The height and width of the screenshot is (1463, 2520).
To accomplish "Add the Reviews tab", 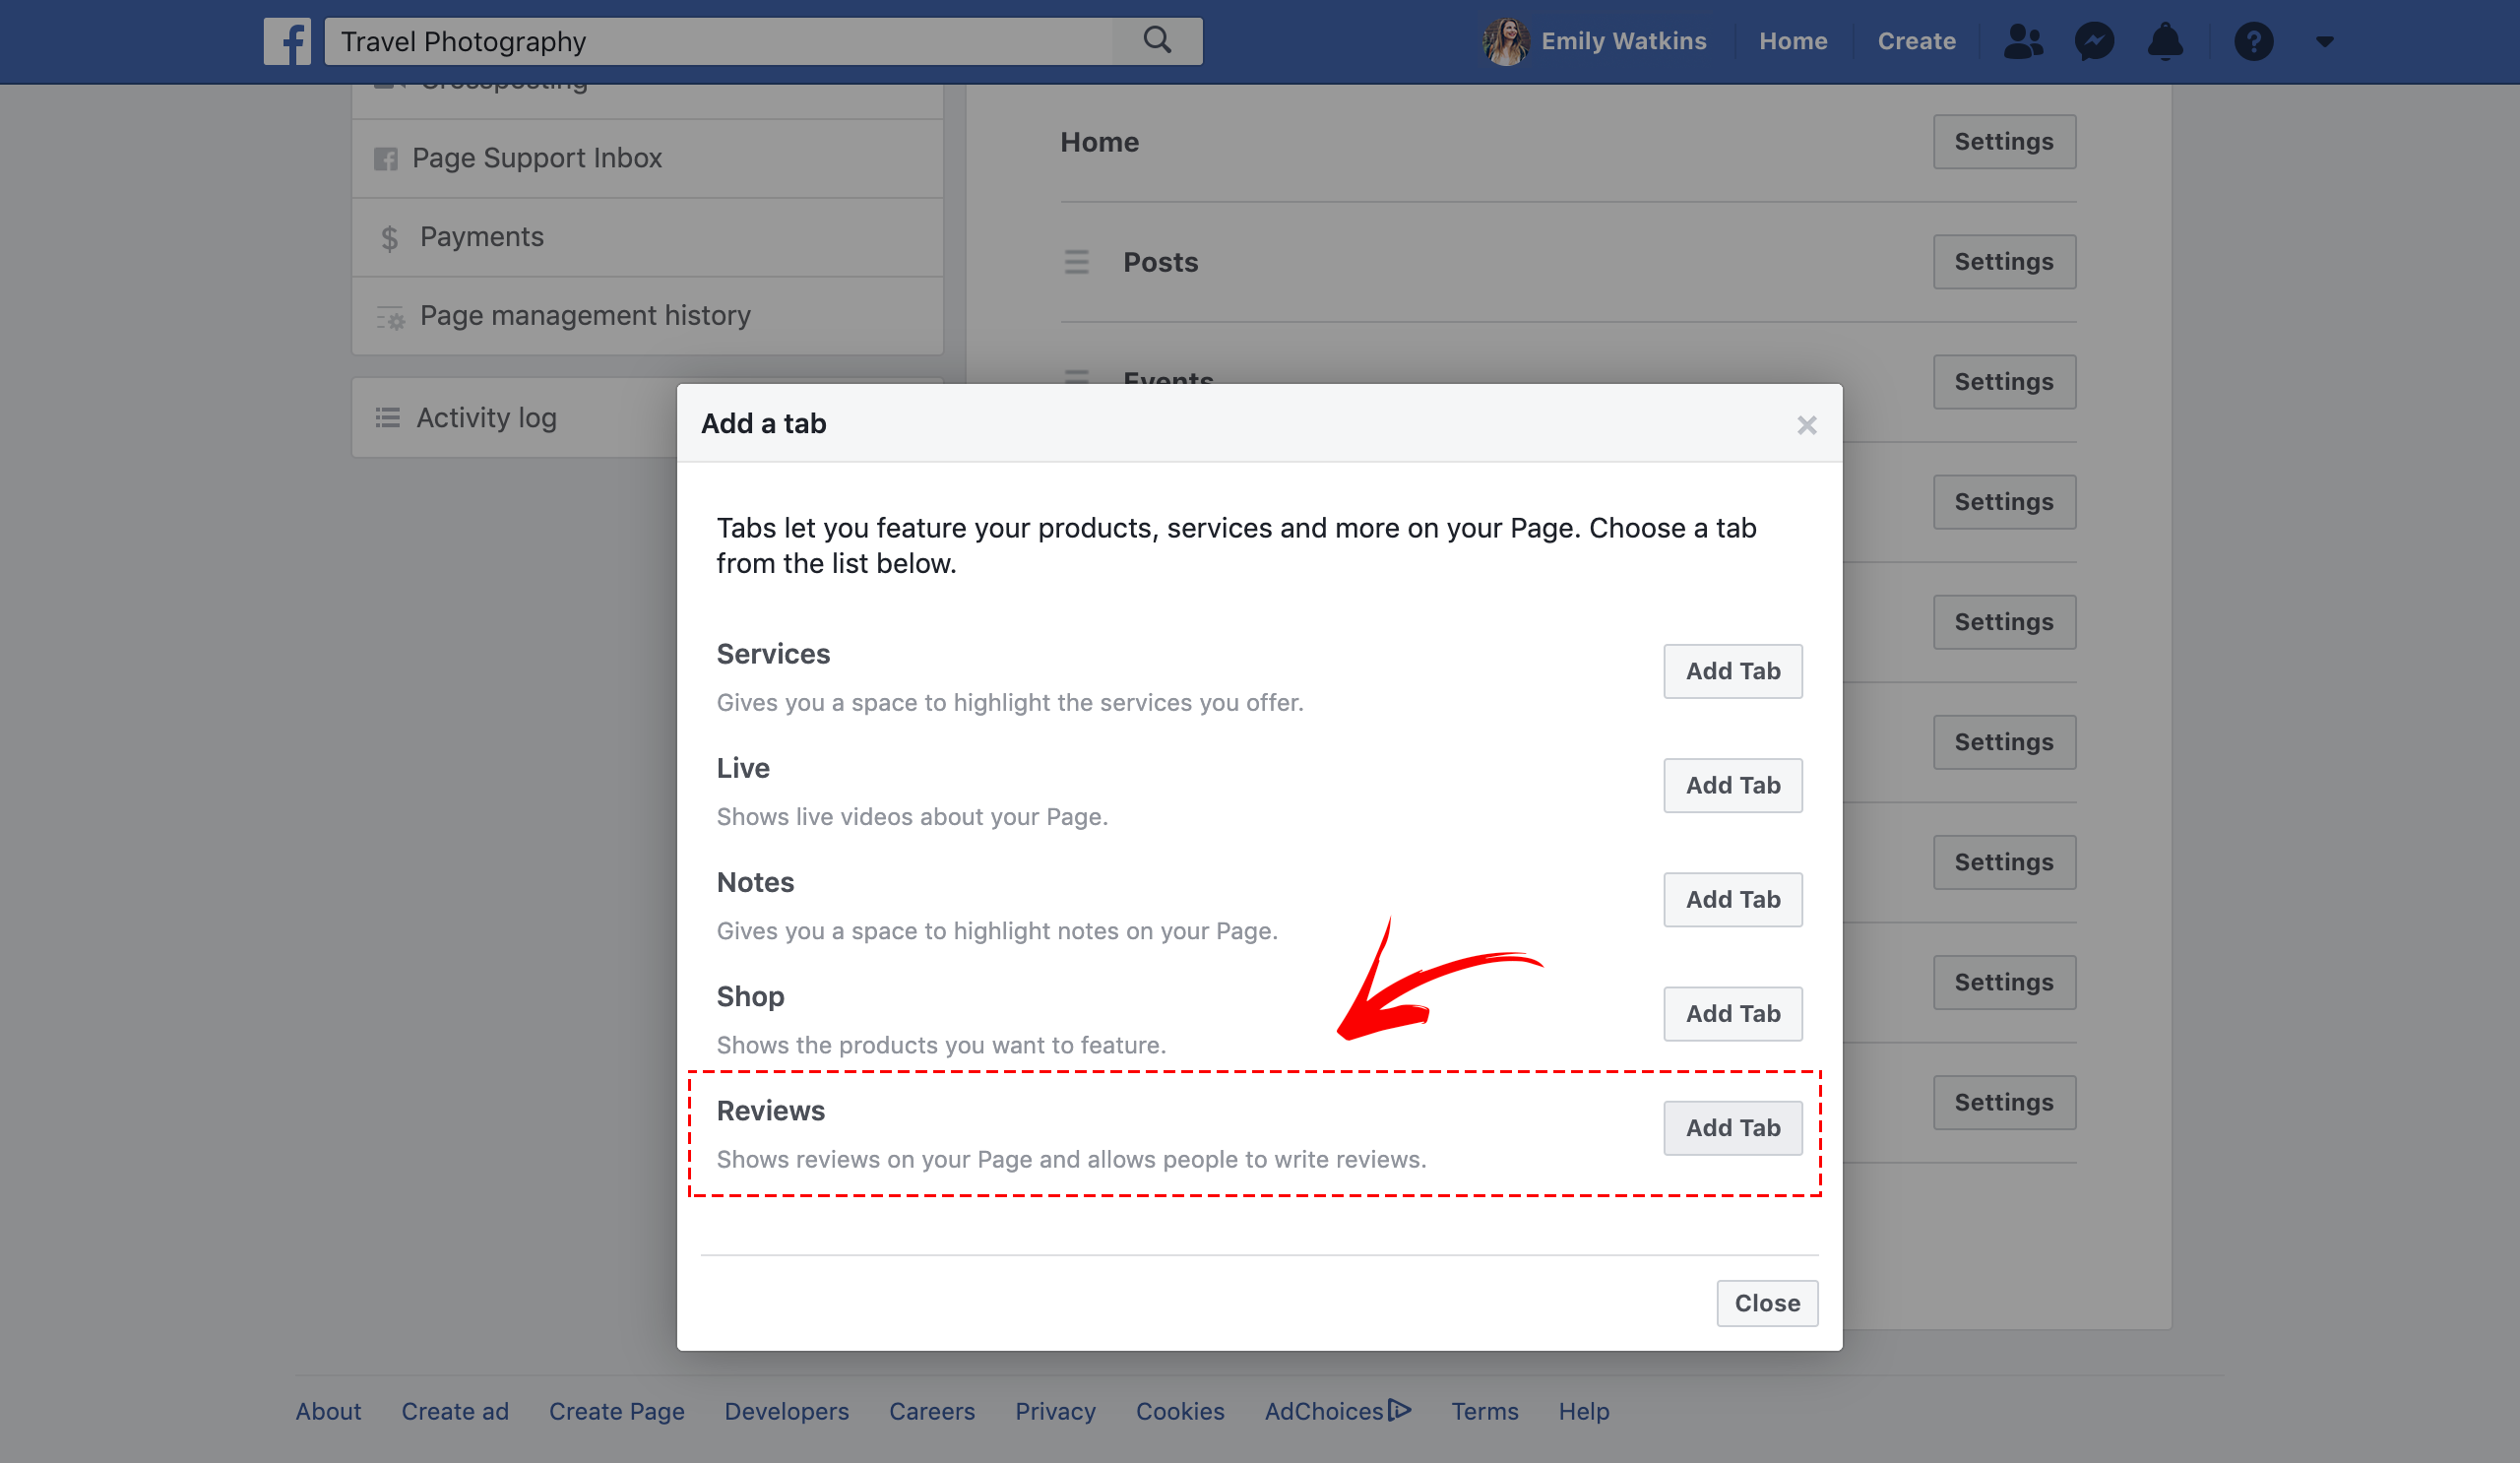I will click(x=1732, y=1128).
